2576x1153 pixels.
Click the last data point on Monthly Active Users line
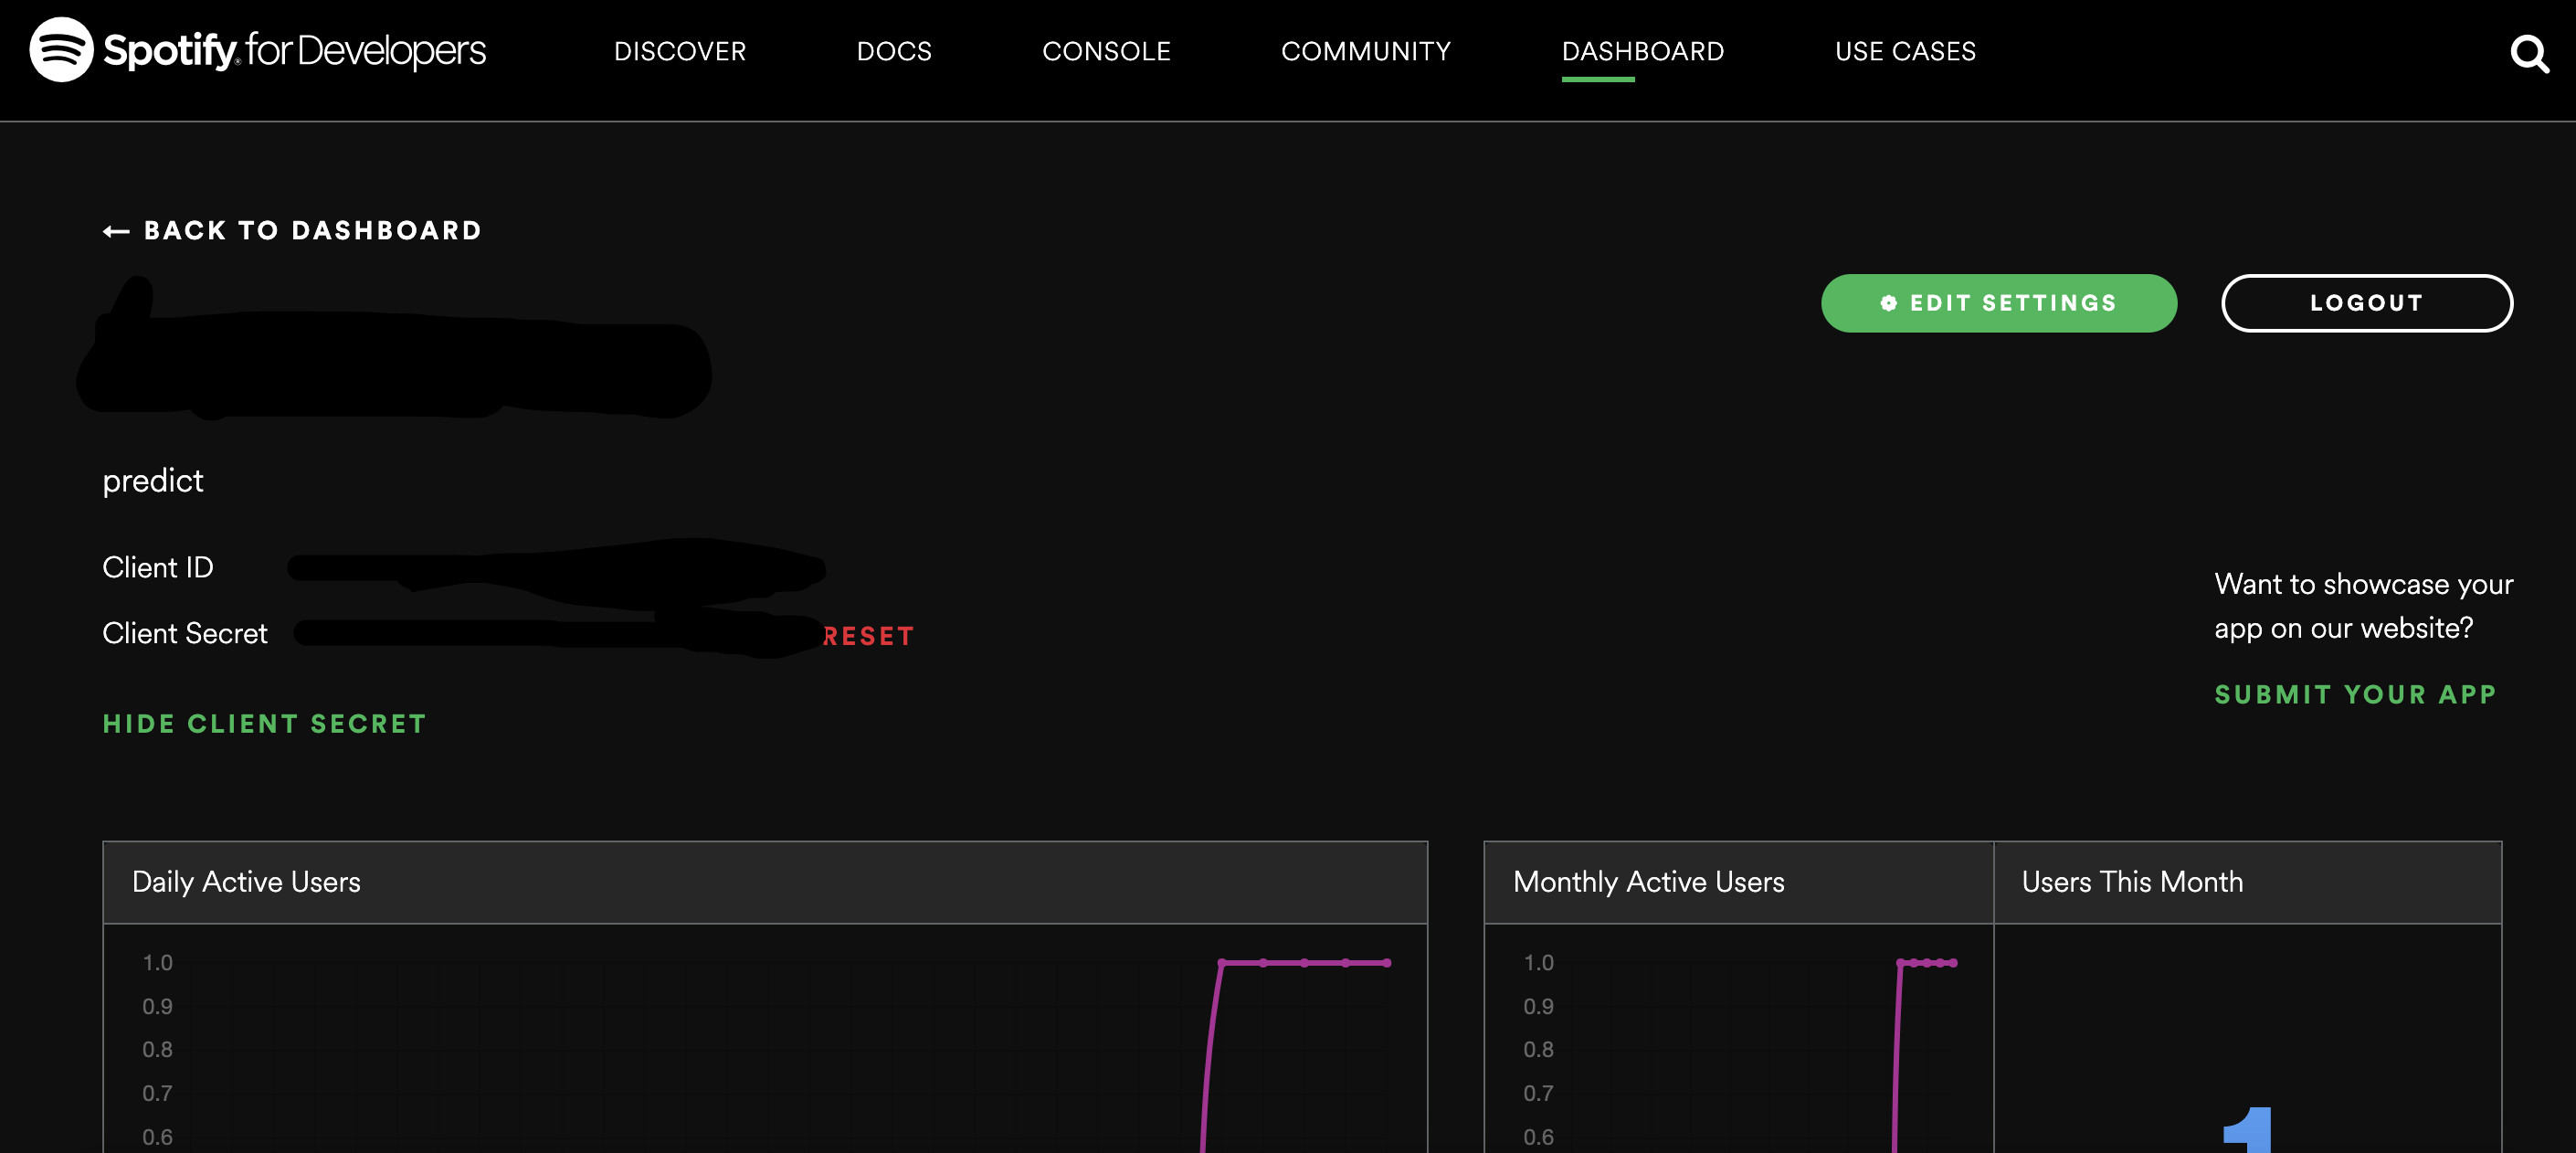point(1953,963)
